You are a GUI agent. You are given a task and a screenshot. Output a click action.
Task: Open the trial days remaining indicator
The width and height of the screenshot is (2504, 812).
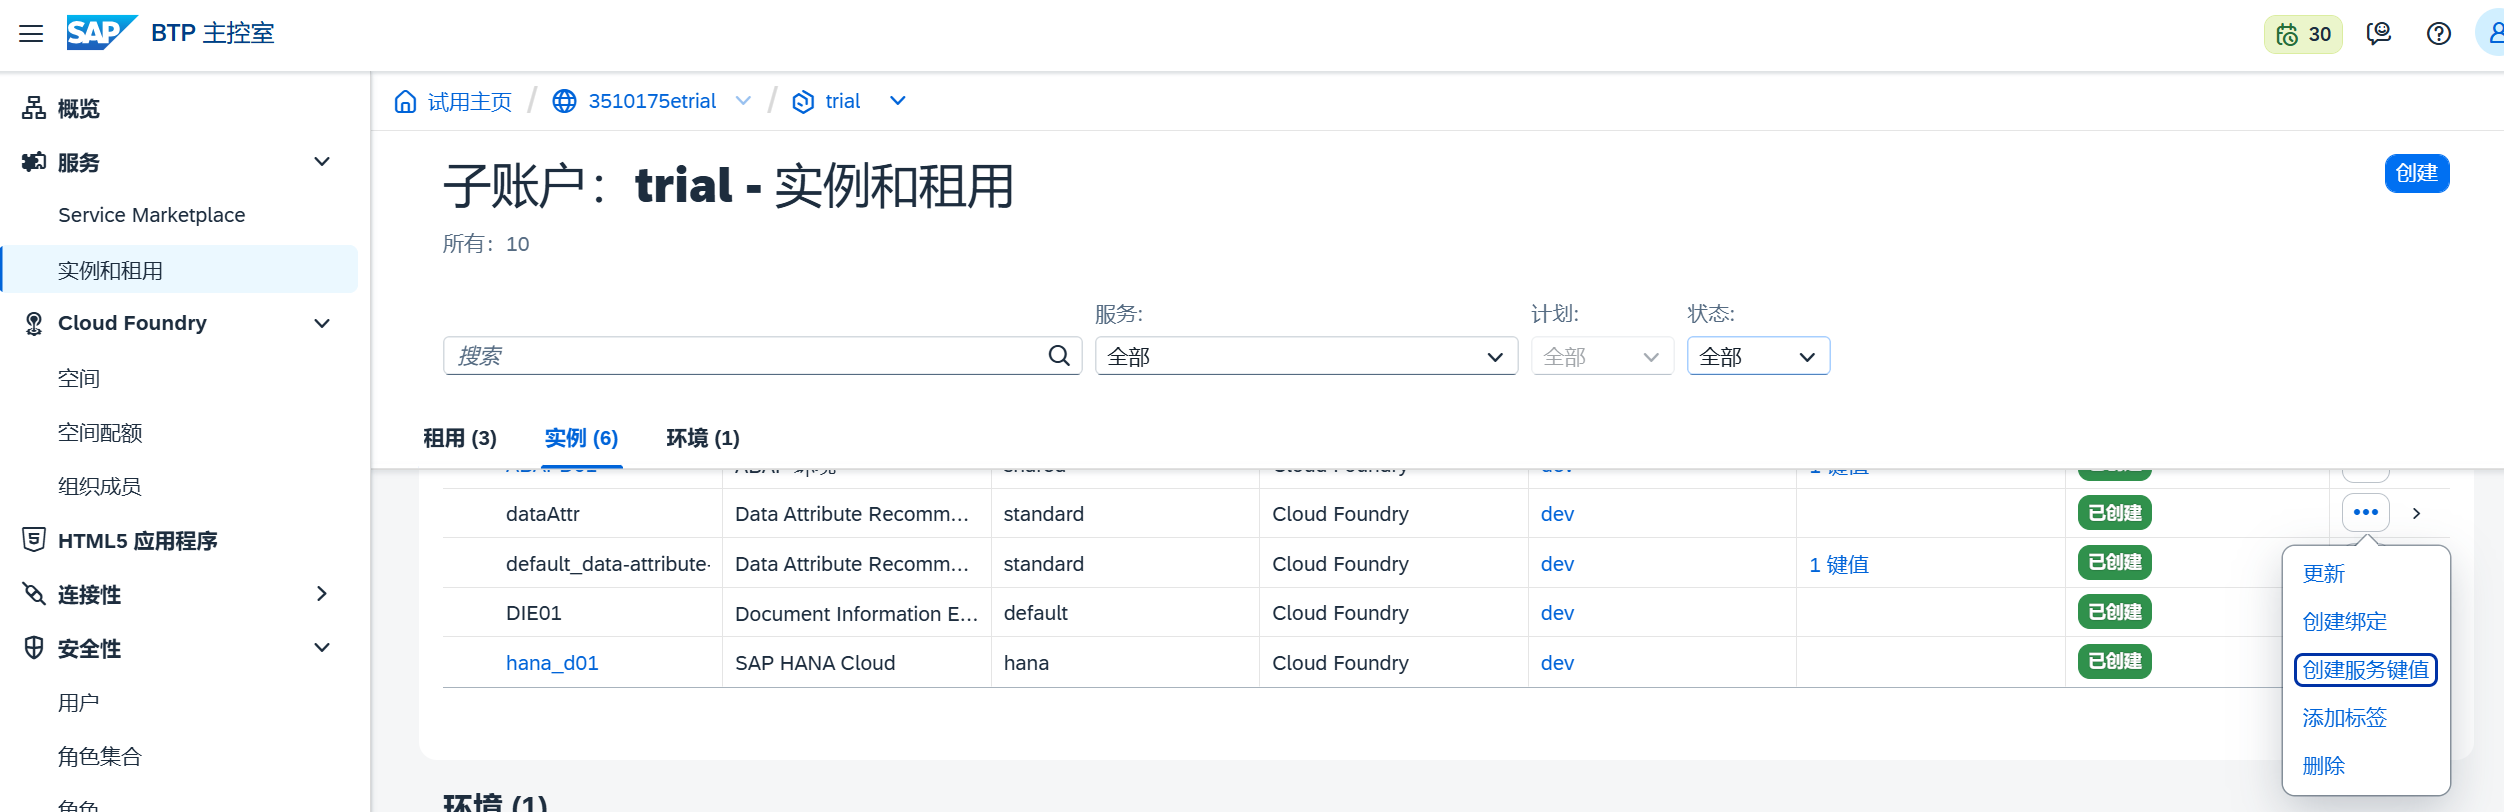tap(2303, 34)
